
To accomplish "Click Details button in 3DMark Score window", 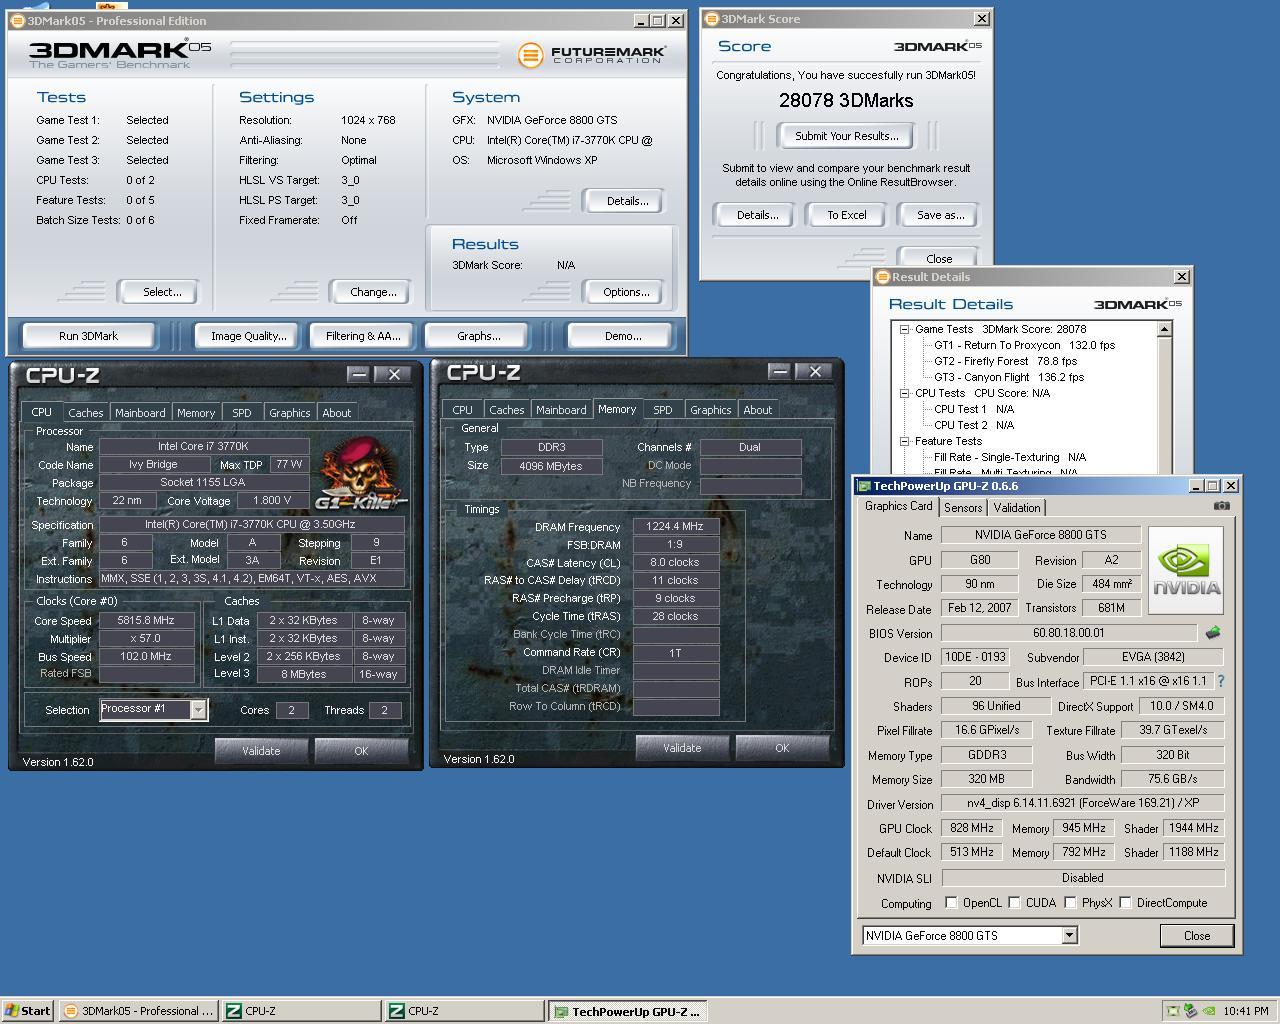I will [757, 215].
